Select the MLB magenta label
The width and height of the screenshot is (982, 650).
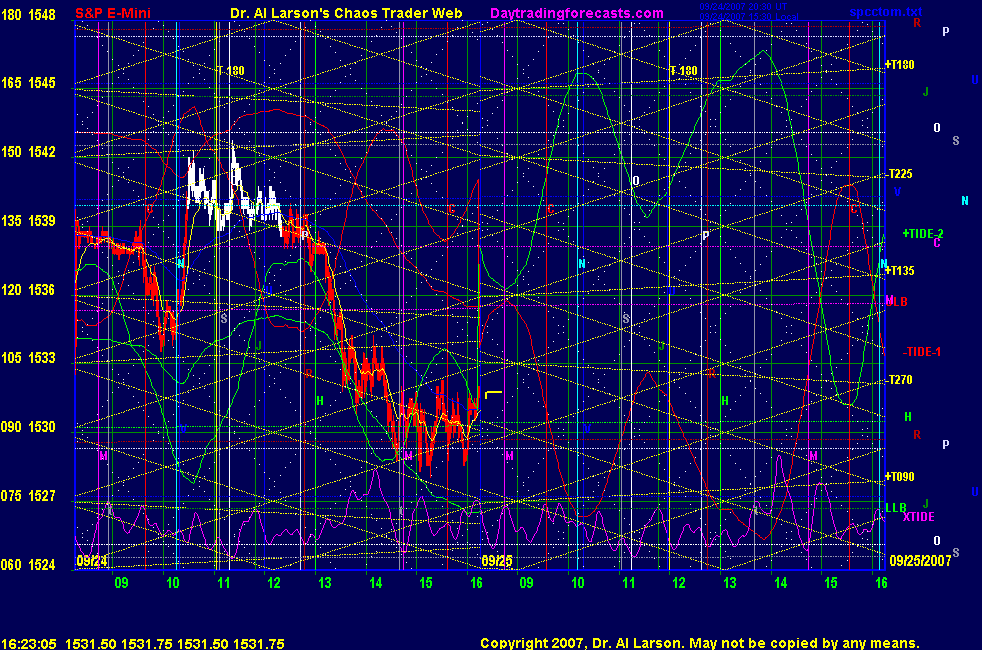pos(896,301)
